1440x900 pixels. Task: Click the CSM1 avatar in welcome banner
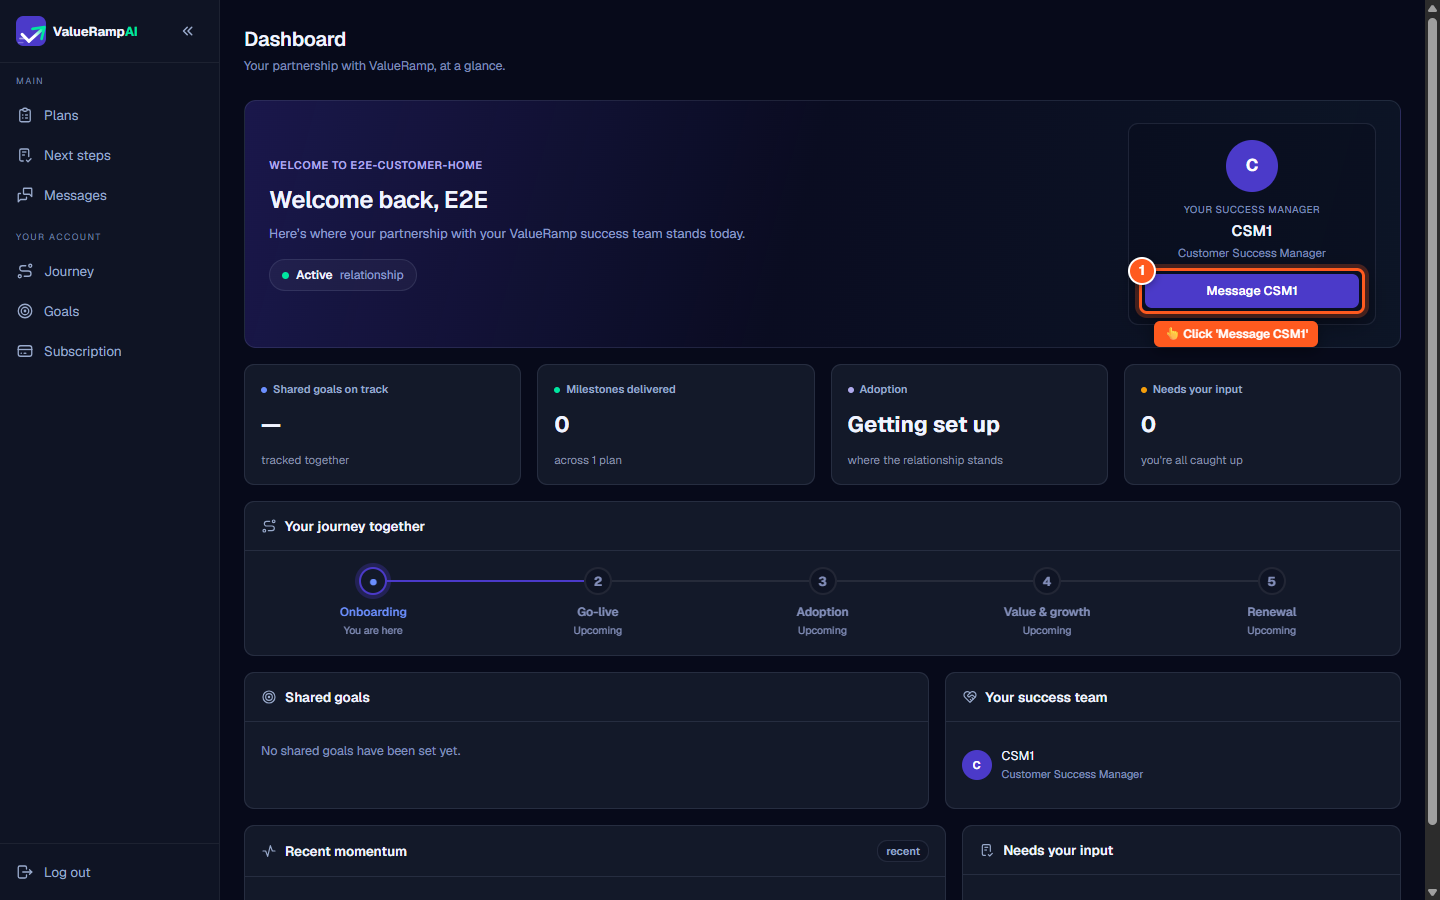coord(1252,166)
